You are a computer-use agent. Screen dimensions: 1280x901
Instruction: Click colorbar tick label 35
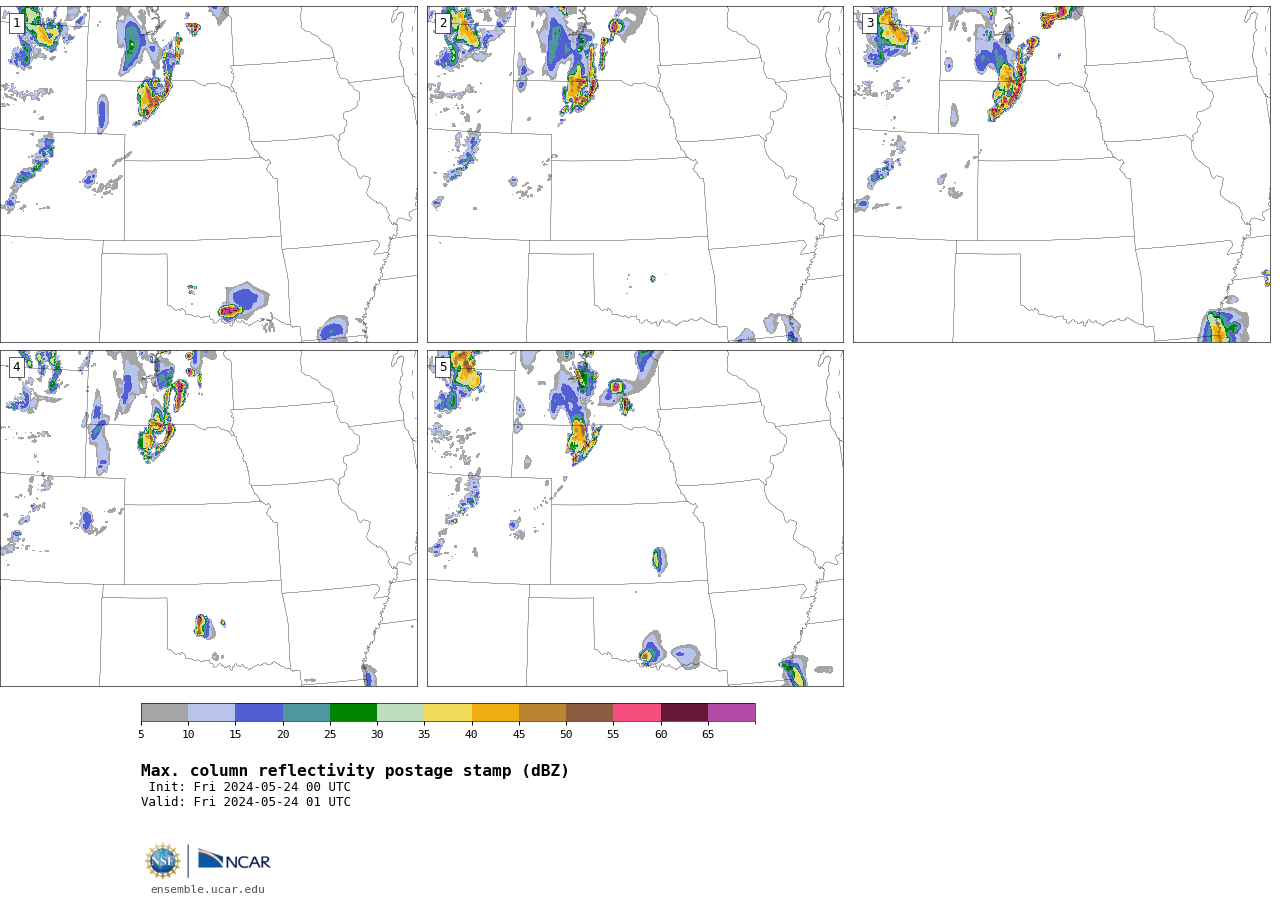pos(424,735)
